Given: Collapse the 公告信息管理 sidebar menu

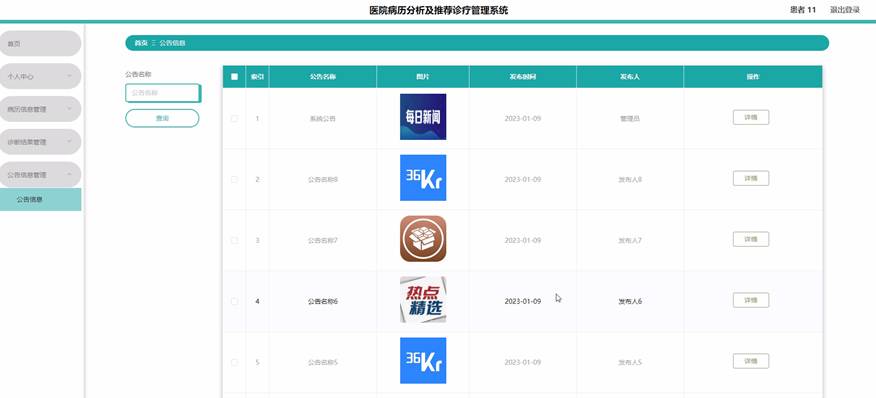Looking at the screenshot, I should click(40, 175).
